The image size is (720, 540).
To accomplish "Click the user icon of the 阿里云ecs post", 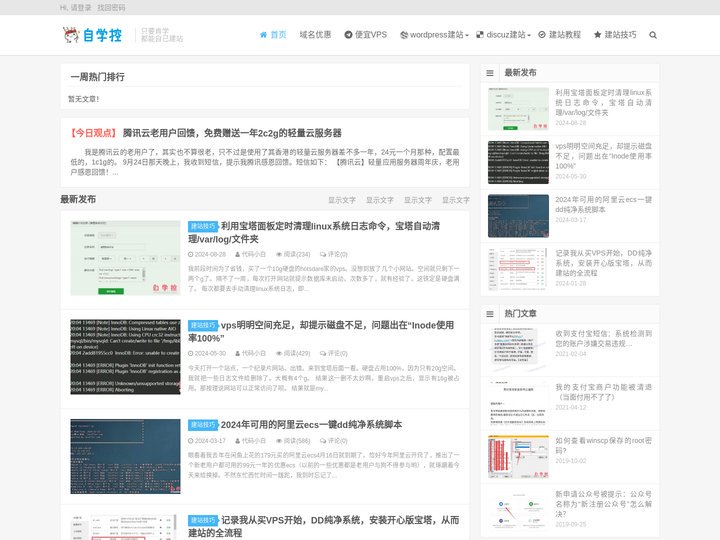I will (x=237, y=441).
